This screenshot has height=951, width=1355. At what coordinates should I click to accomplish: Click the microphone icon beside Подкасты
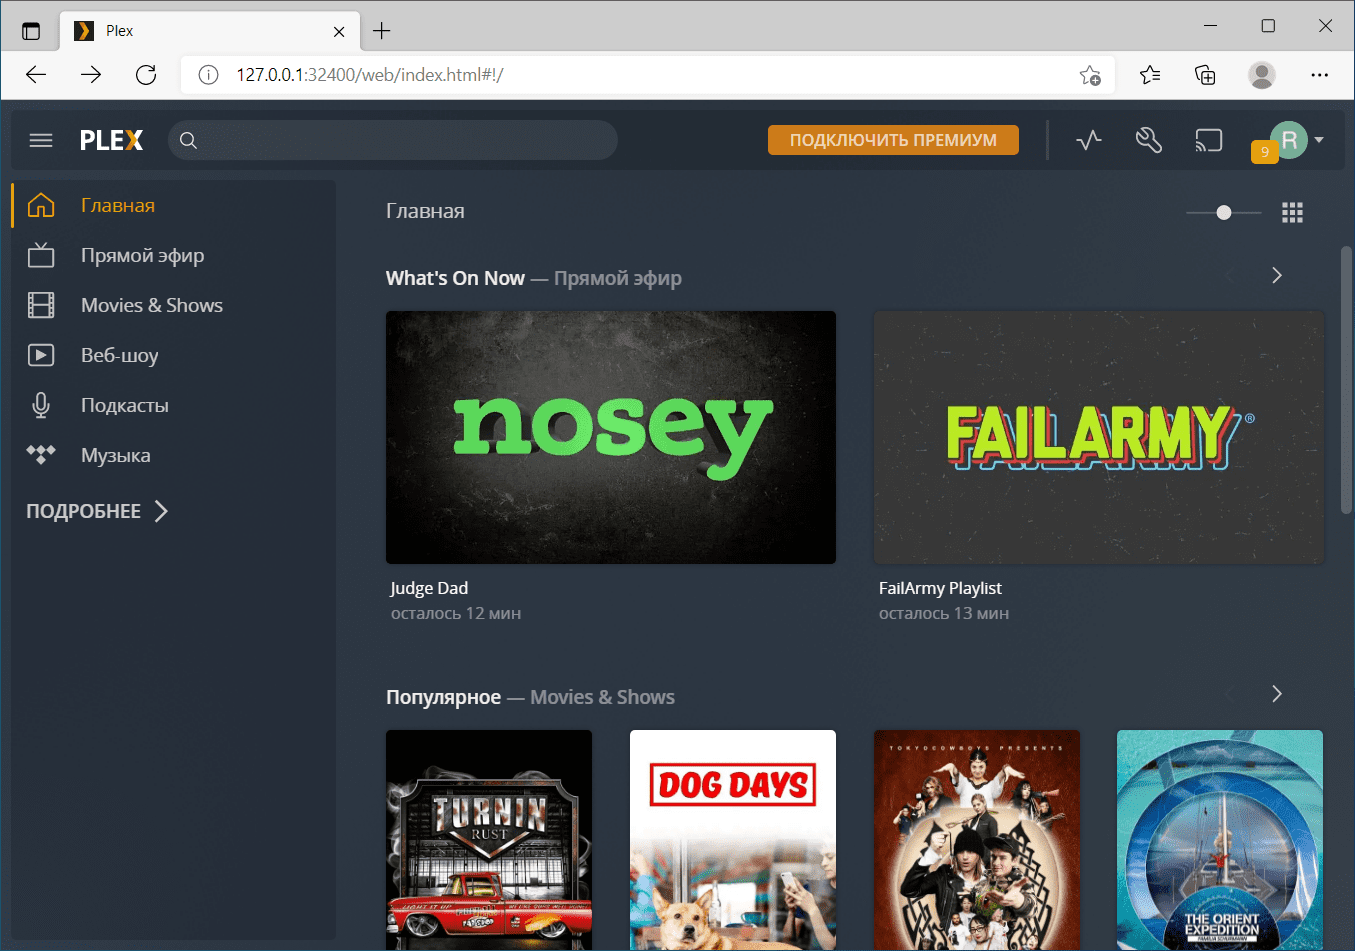tap(41, 405)
